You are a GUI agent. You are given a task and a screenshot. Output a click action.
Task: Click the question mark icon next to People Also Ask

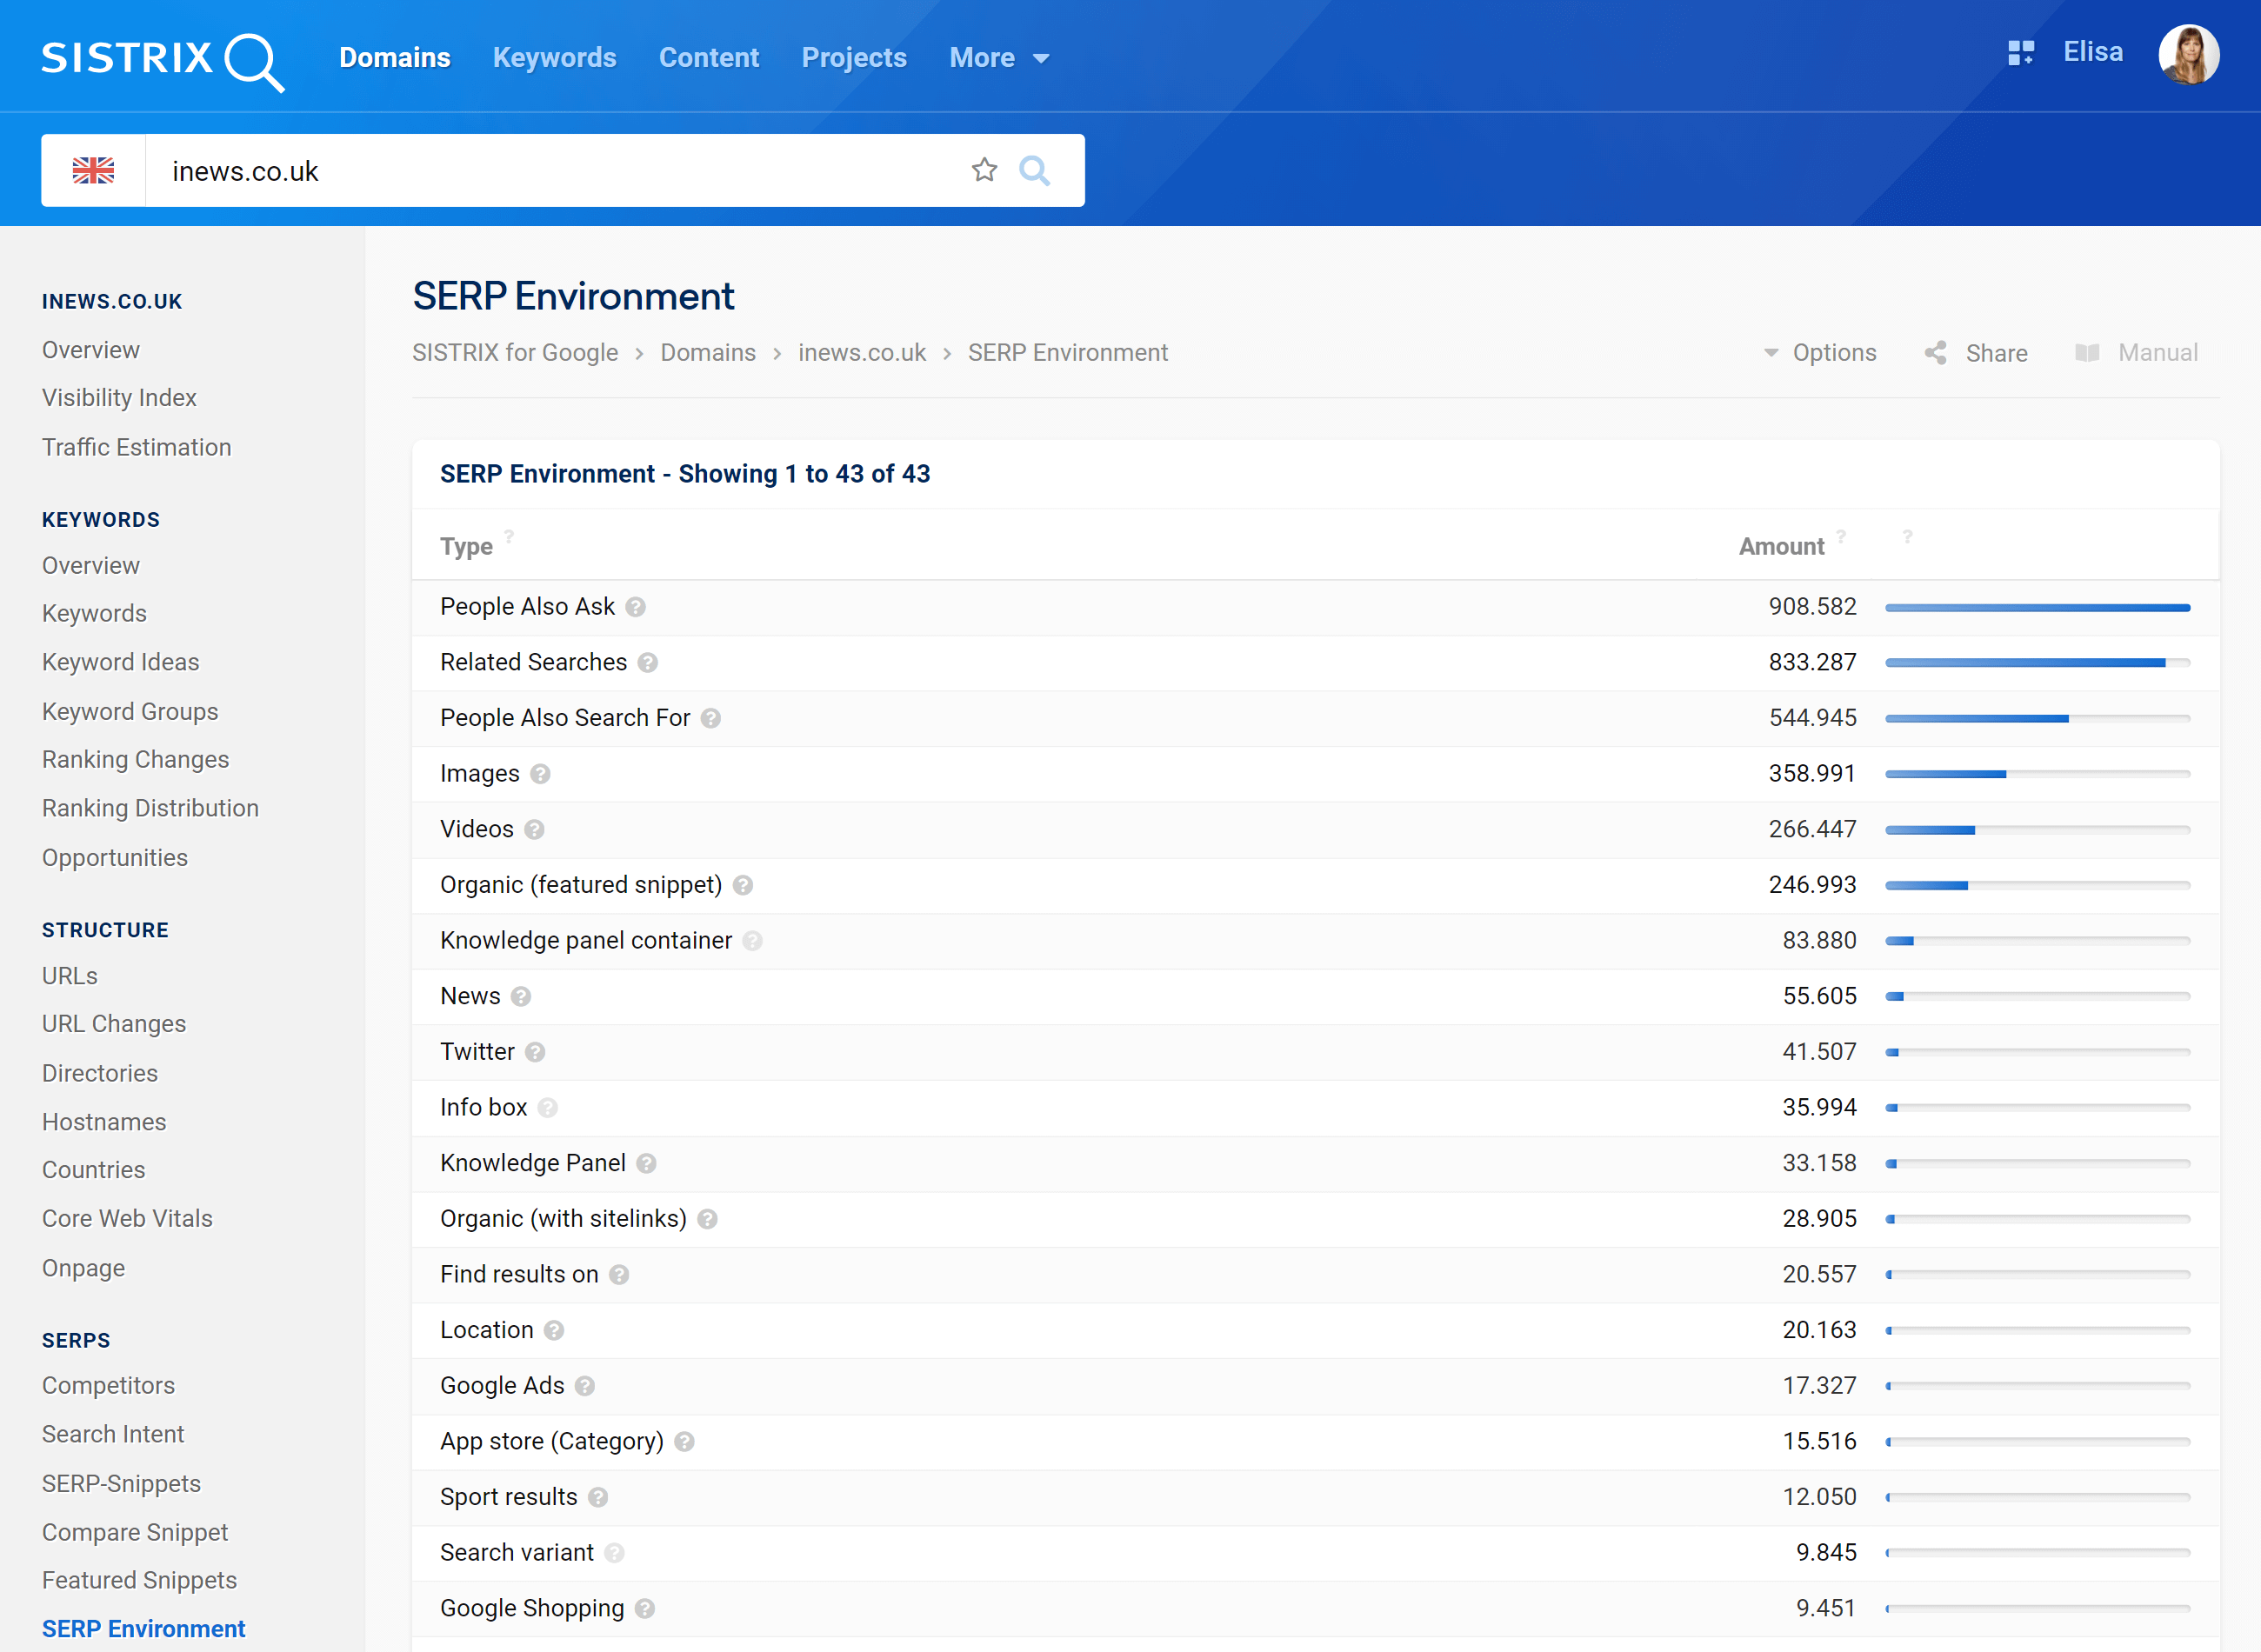[x=637, y=606]
